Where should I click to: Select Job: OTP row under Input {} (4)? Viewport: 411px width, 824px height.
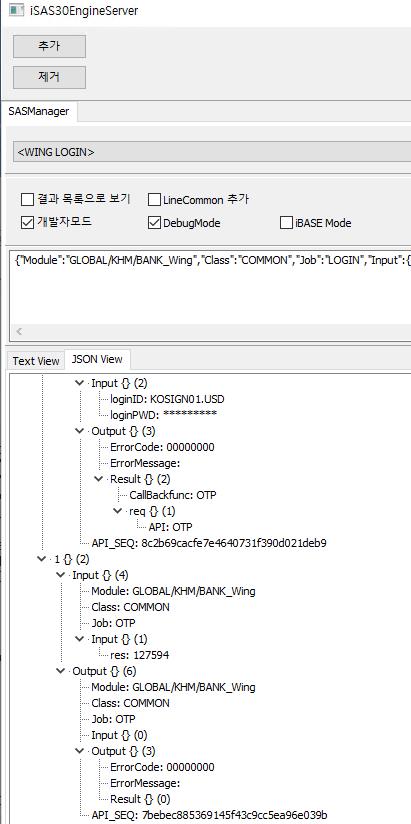pos(113,623)
